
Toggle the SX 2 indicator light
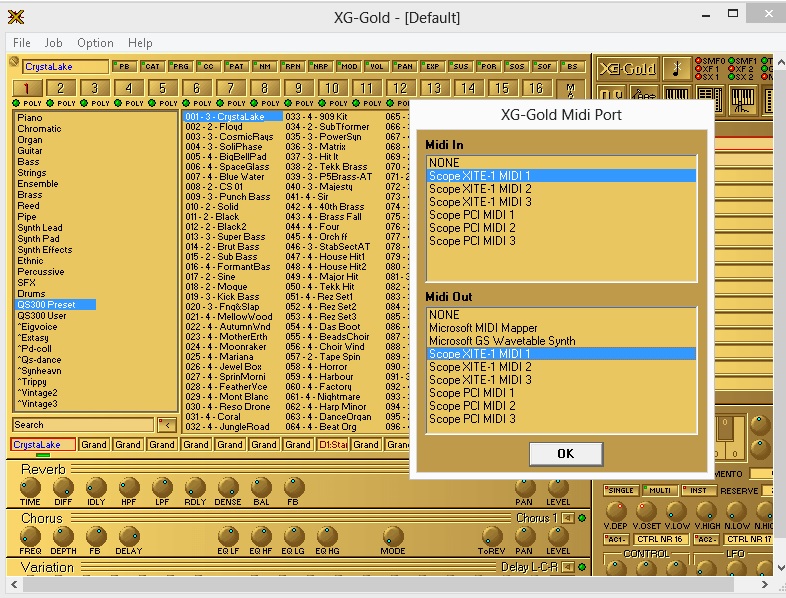[731, 77]
